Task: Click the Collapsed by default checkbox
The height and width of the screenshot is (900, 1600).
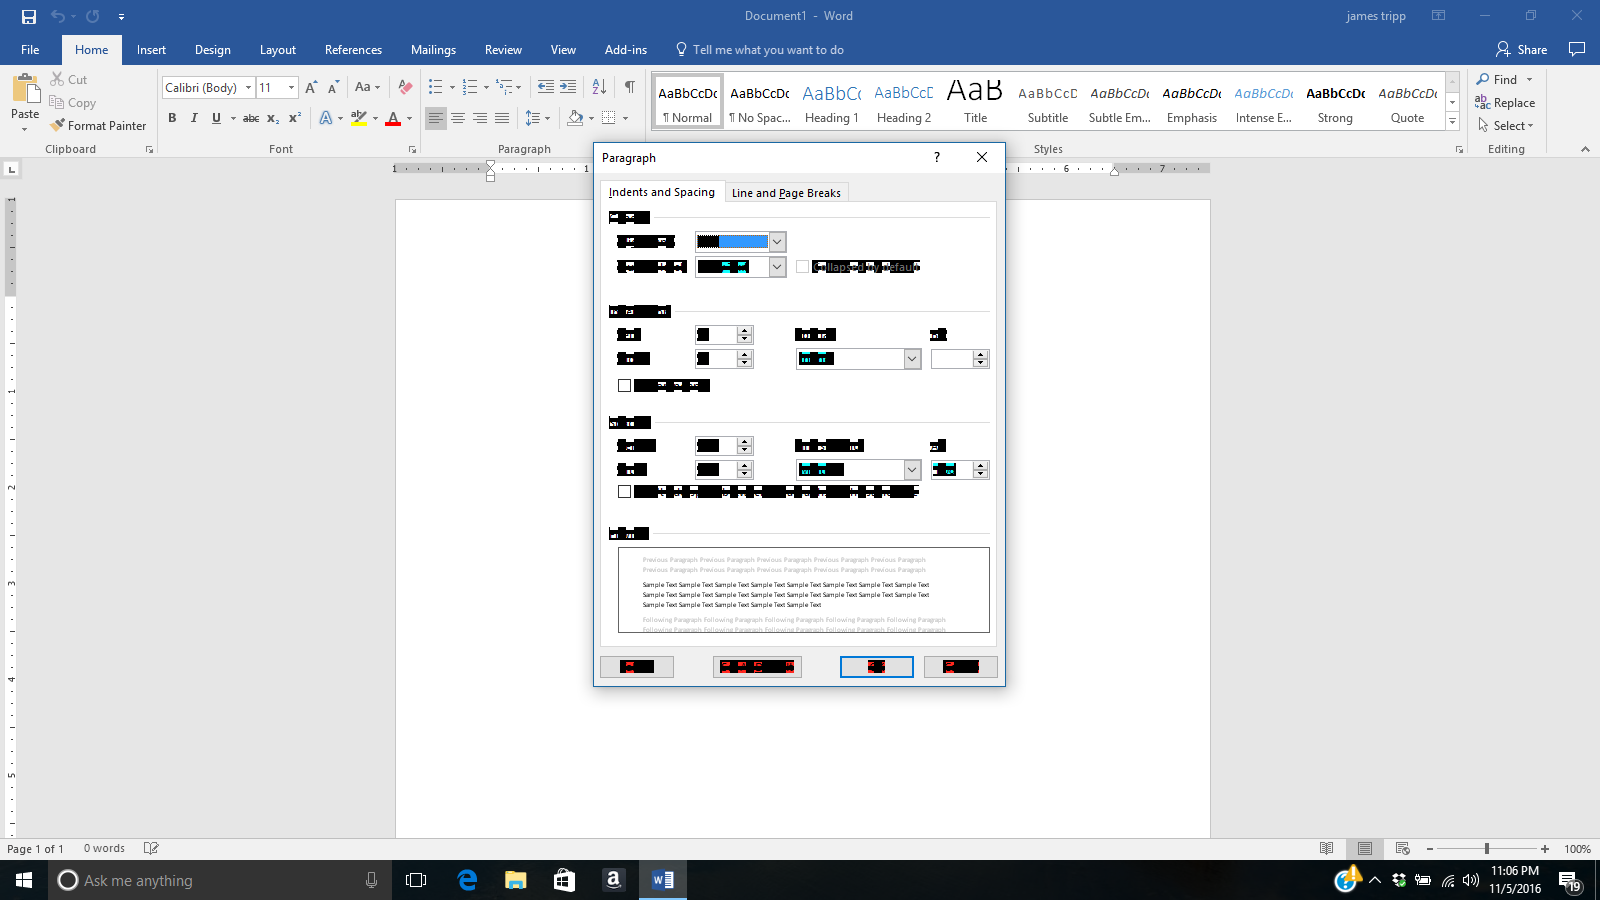Action: [803, 267]
